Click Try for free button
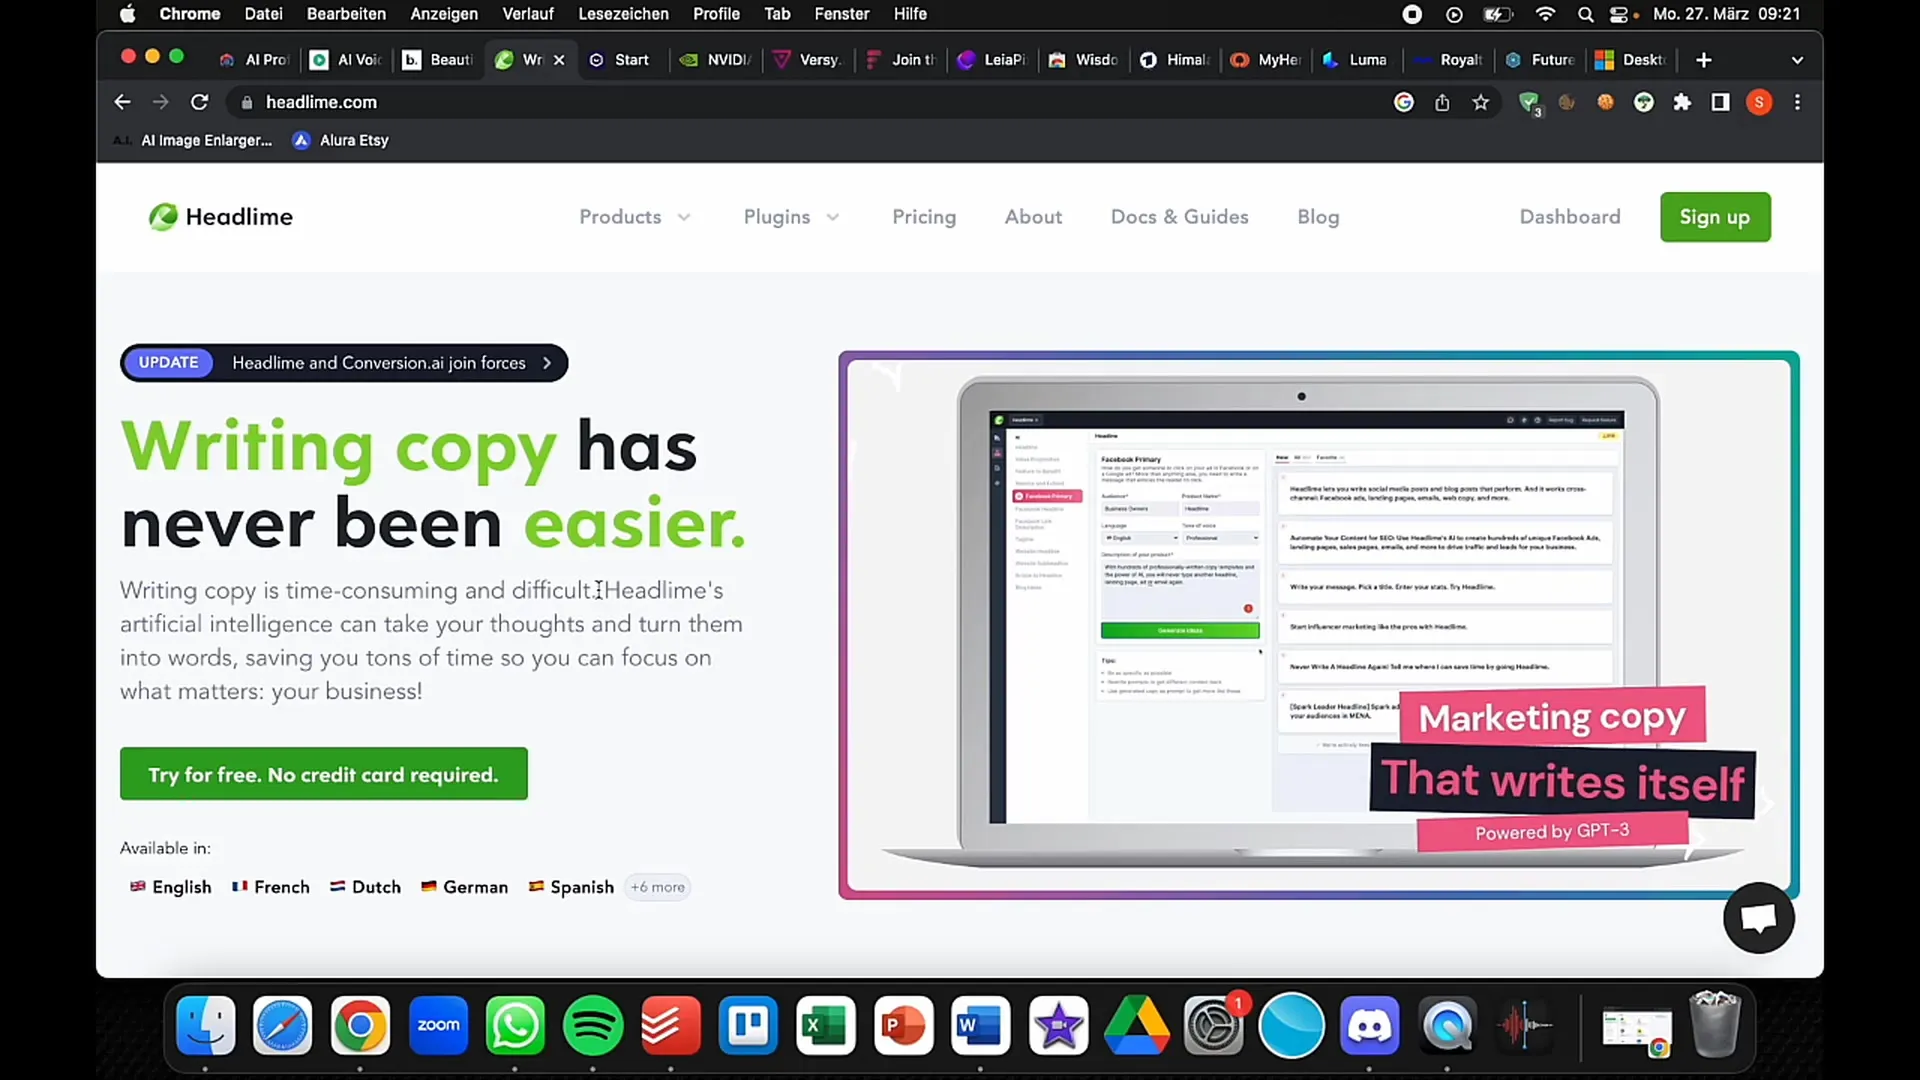Screen dimensions: 1920x1080 (x=323, y=774)
